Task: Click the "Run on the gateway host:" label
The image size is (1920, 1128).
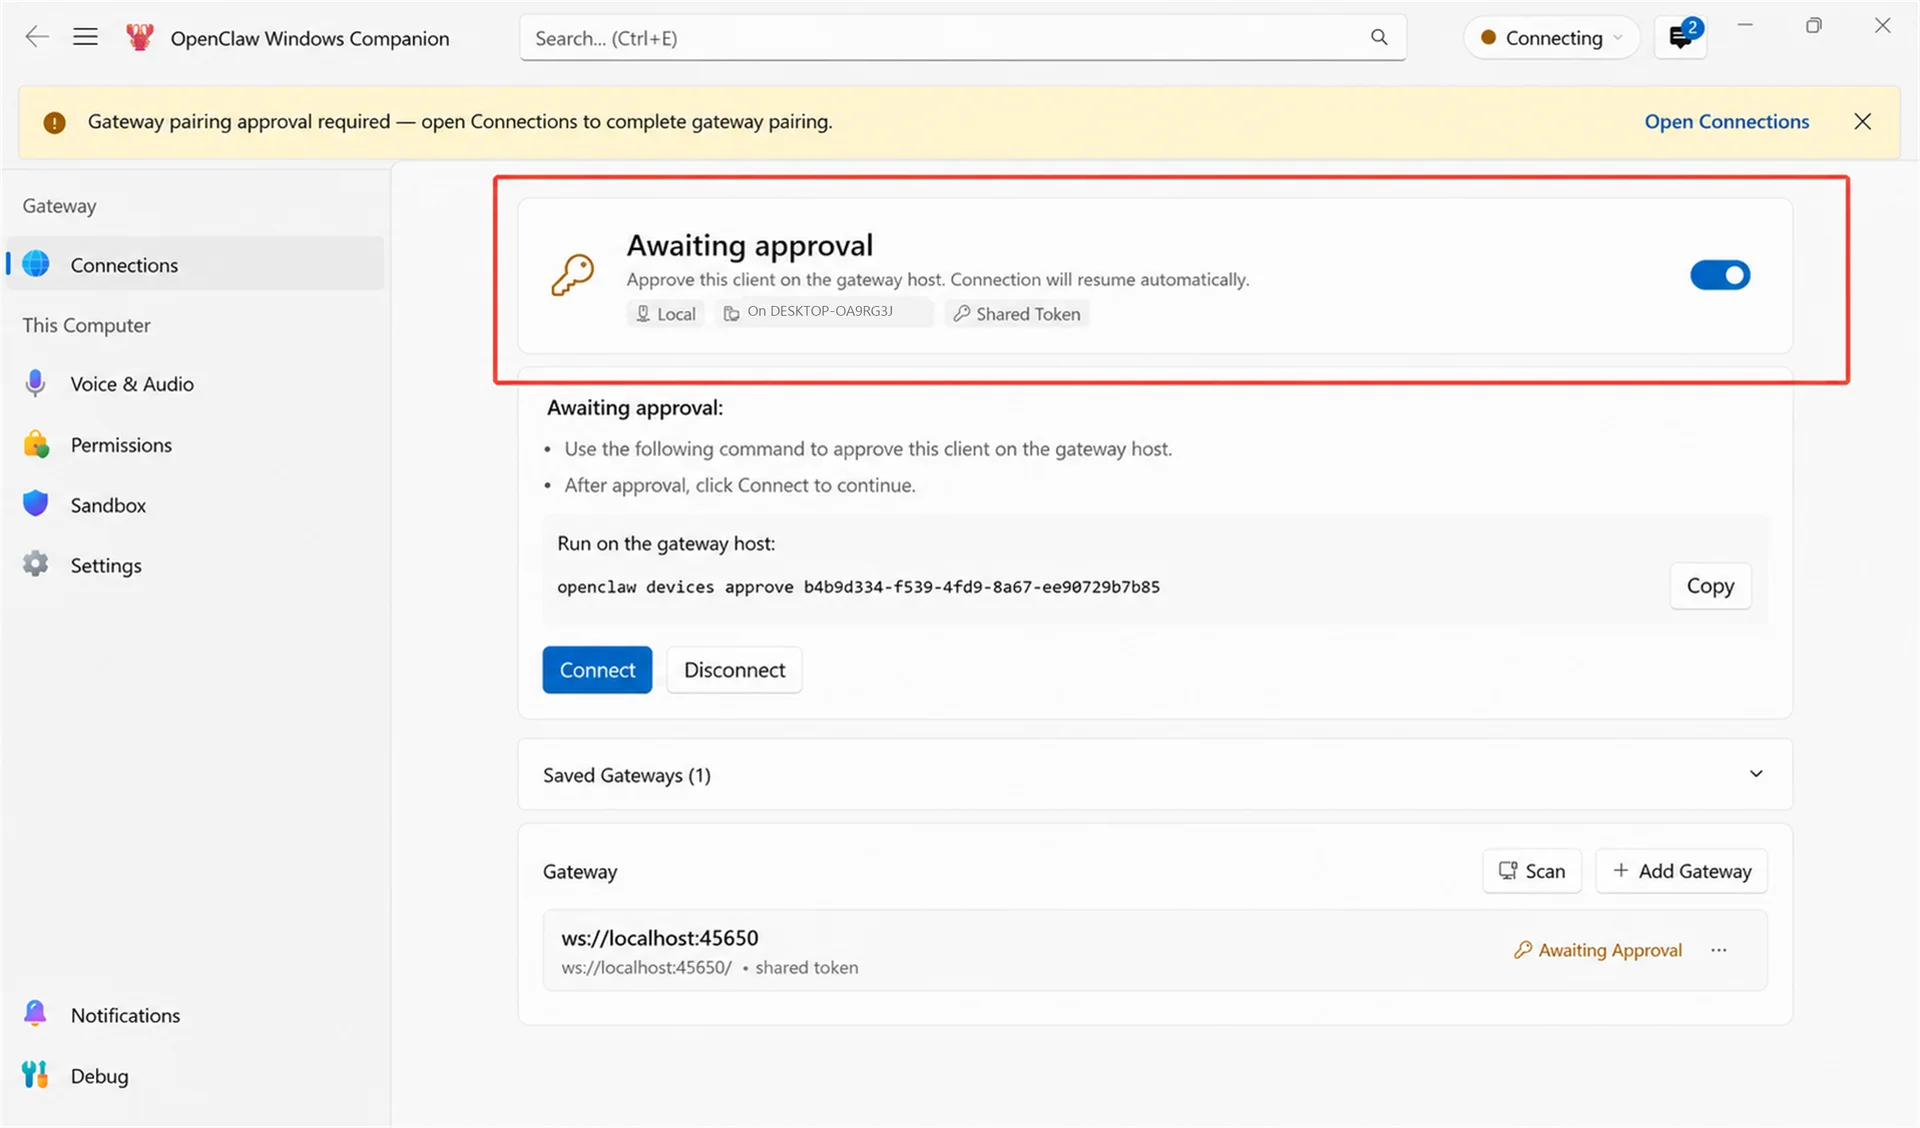Action: pos(666,544)
